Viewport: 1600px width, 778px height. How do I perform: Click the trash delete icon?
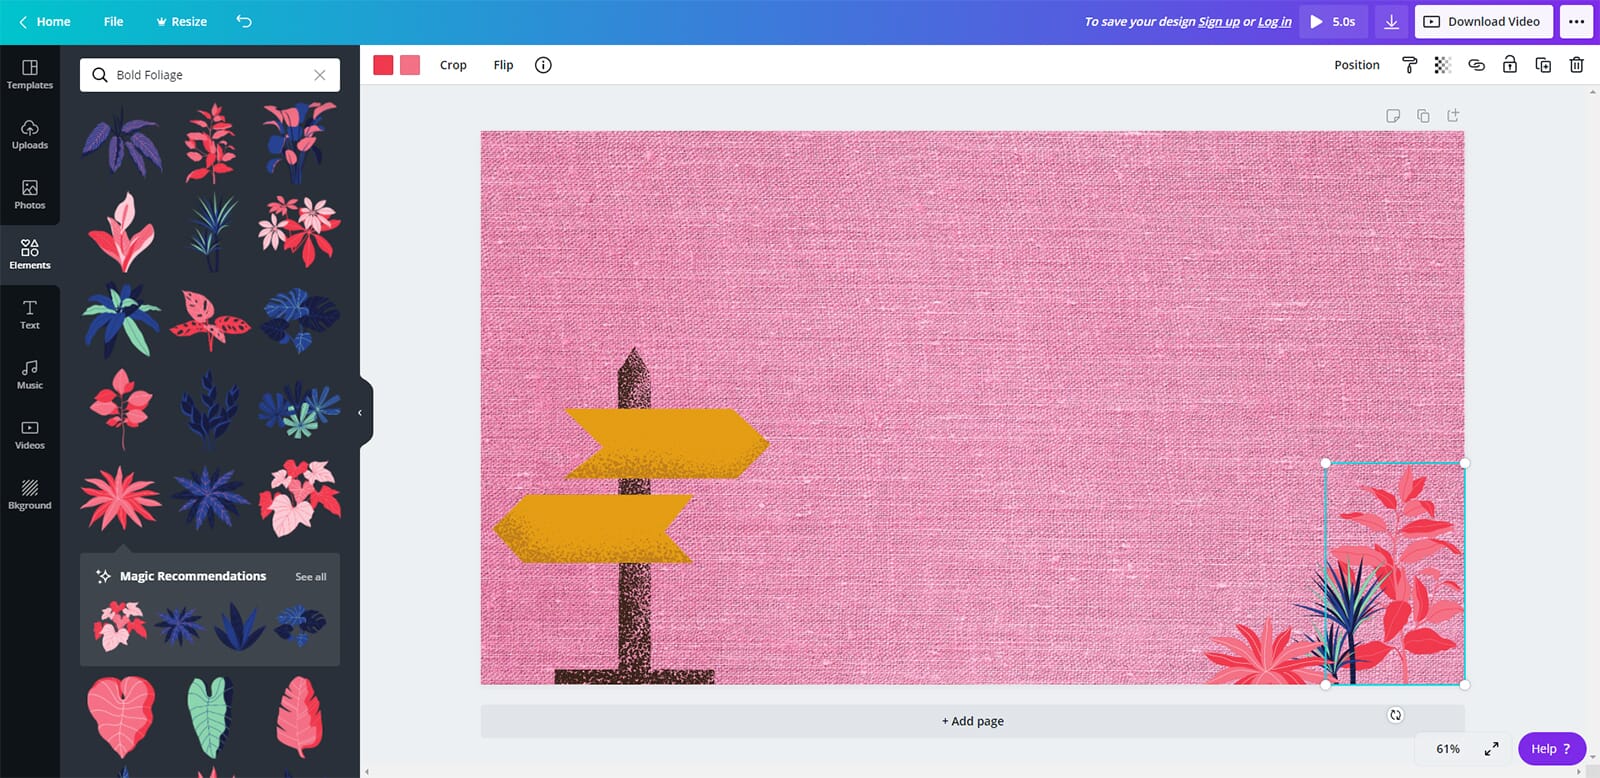point(1576,65)
